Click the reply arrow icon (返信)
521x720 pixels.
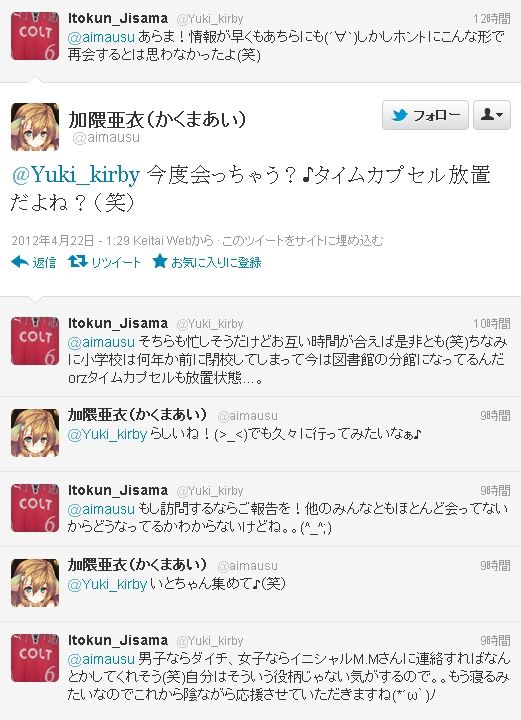20,262
